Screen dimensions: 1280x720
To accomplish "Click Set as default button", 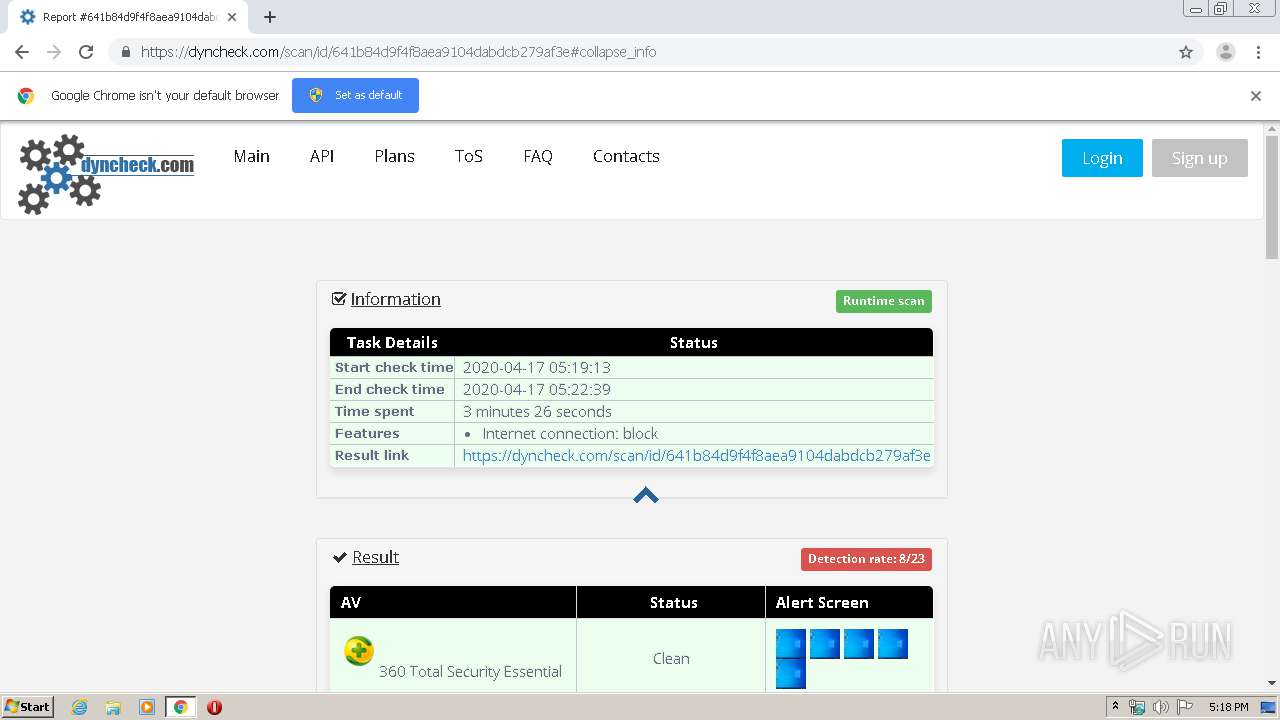I will point(355,95).
